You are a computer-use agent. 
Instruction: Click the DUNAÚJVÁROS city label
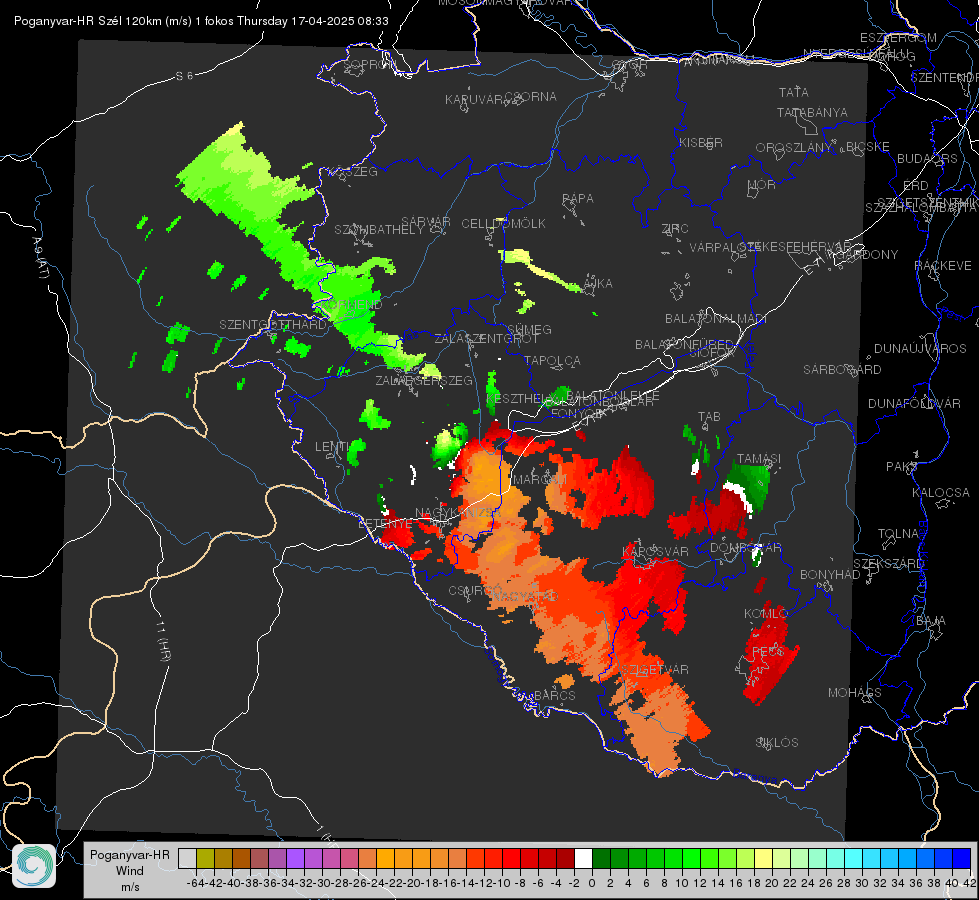[x=920, y=349]
